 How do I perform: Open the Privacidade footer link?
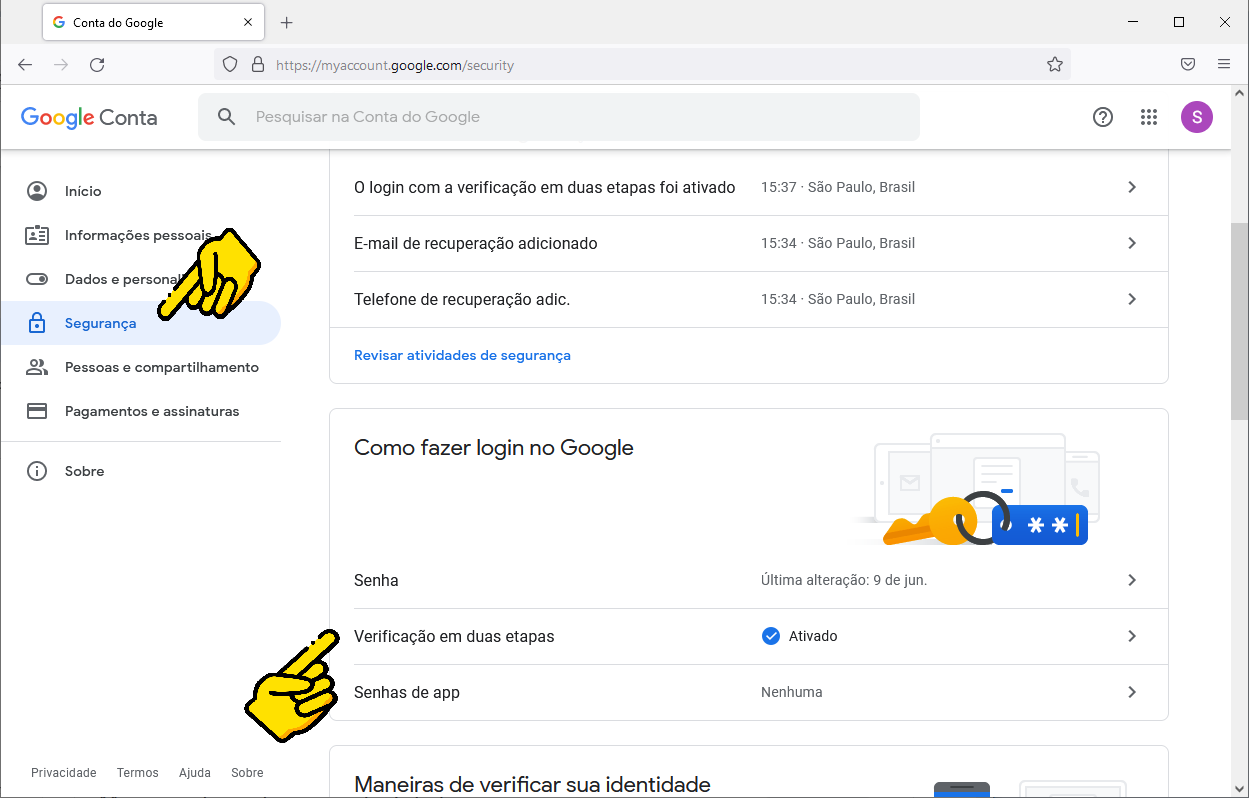pyautogui.click(x=64, y=773)
